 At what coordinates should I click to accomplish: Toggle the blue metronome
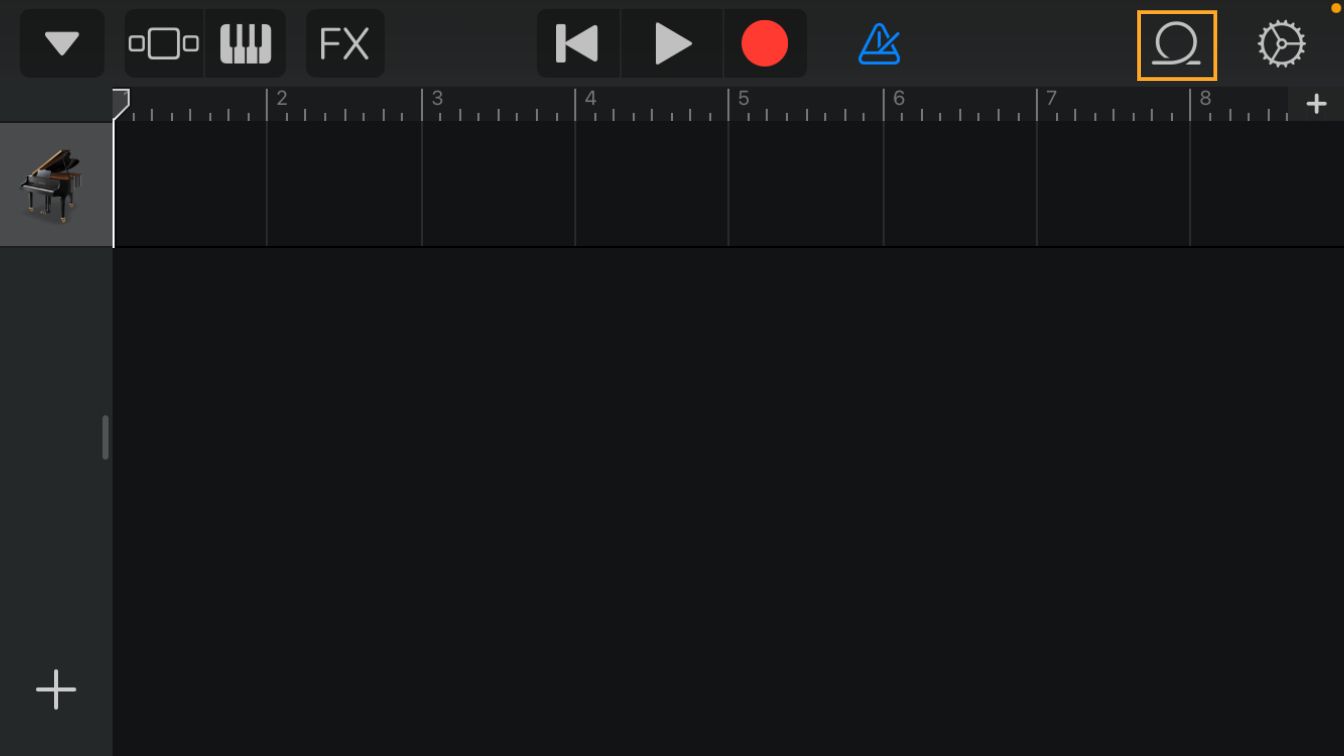tap(880, 44)
